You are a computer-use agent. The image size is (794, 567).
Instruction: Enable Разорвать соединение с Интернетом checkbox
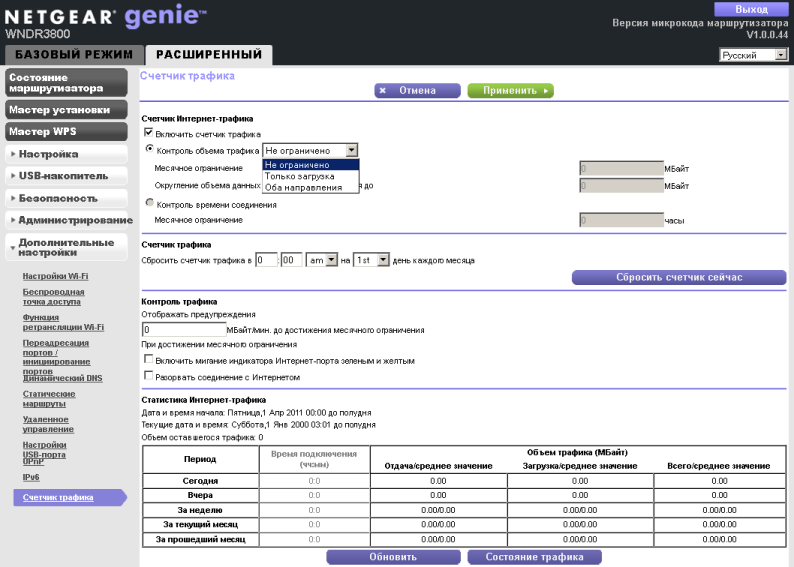pyautogui.click(x=148, y=376)
